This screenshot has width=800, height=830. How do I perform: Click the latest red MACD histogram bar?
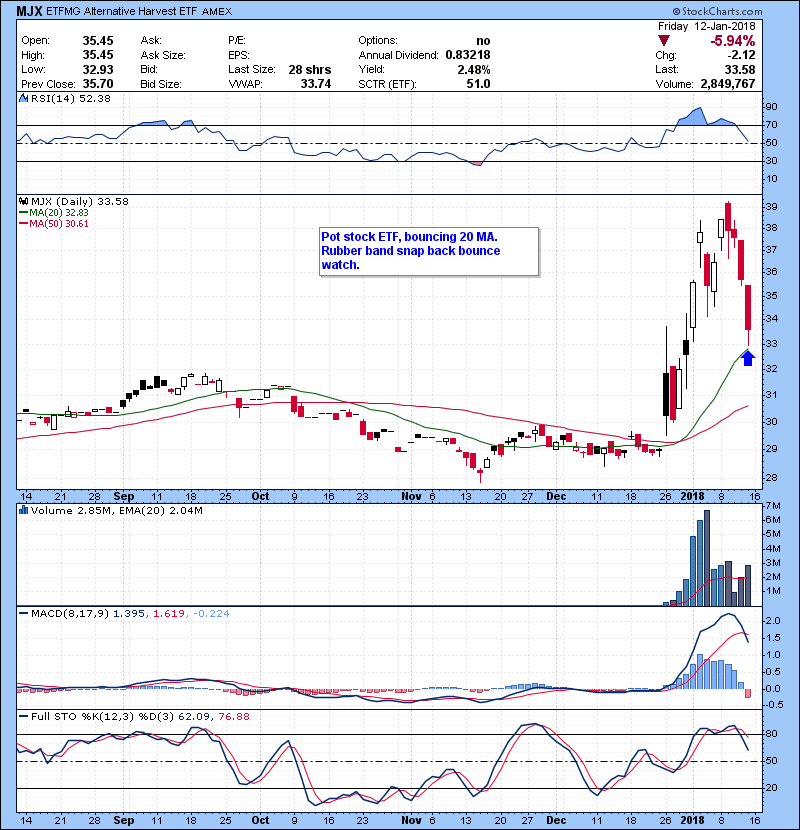(x=748, y=693)
